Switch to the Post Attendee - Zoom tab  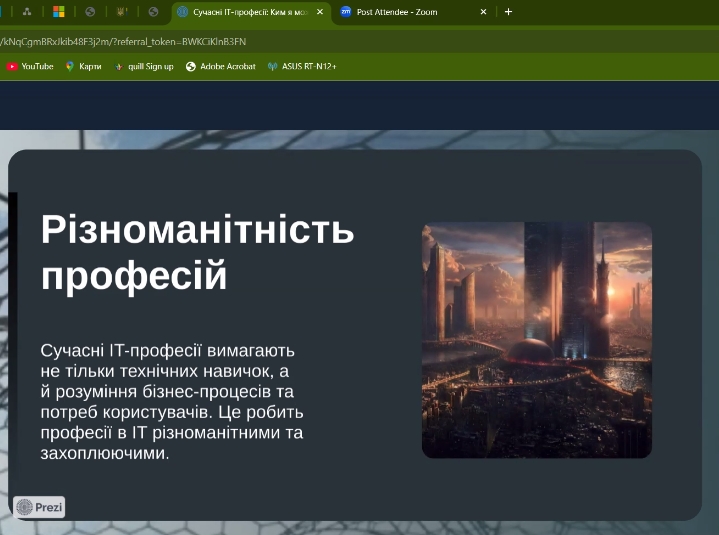coord(405,12)
